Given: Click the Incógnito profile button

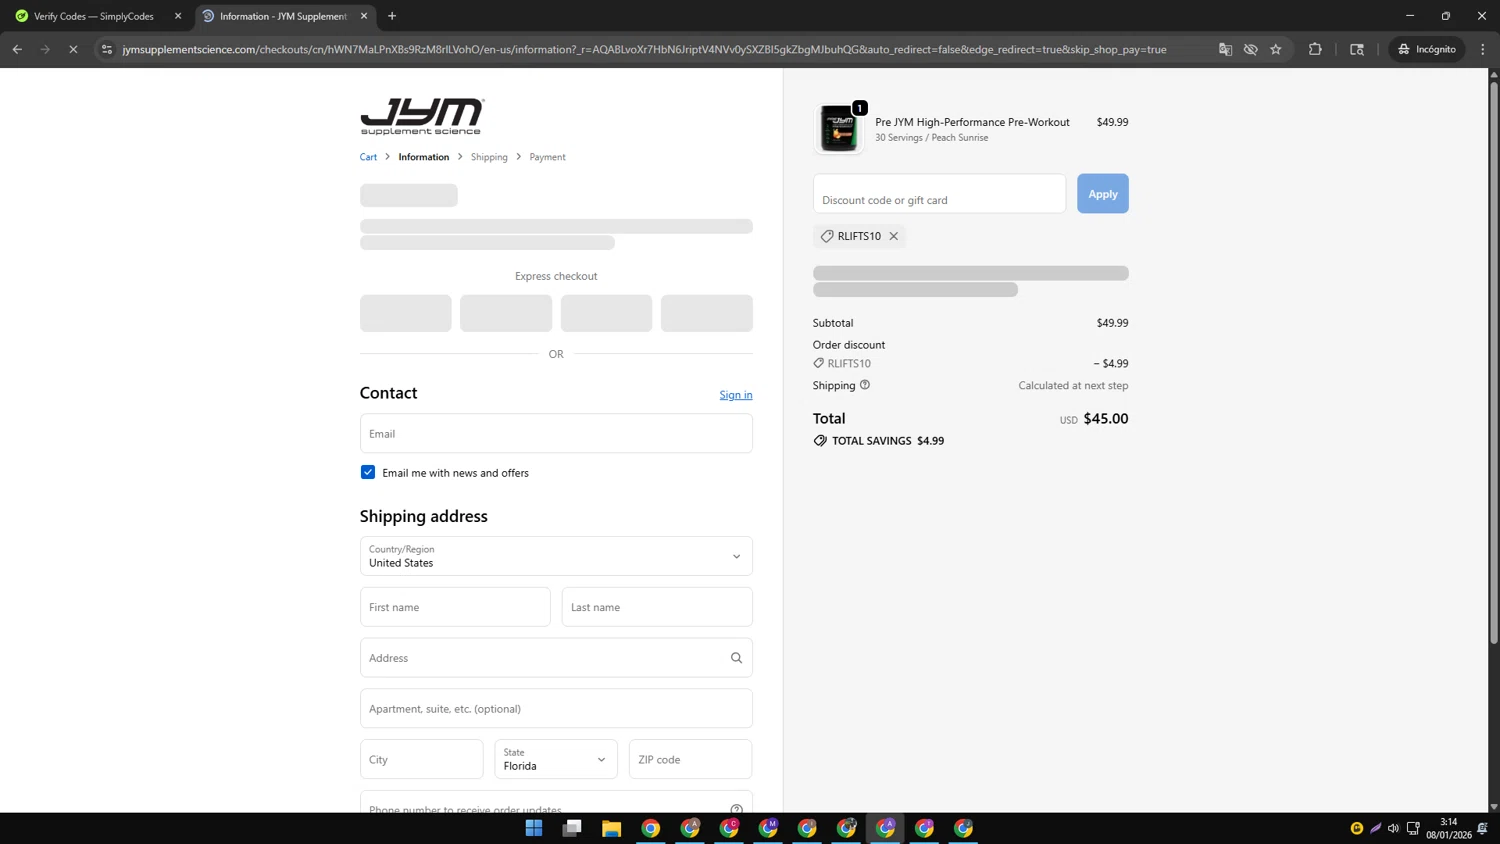Looking at the screenshot, I should pos(1427,49).
